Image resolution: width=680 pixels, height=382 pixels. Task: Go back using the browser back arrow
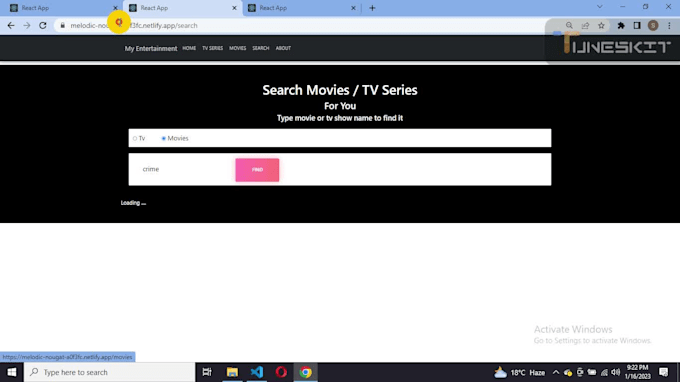point(11,26)
